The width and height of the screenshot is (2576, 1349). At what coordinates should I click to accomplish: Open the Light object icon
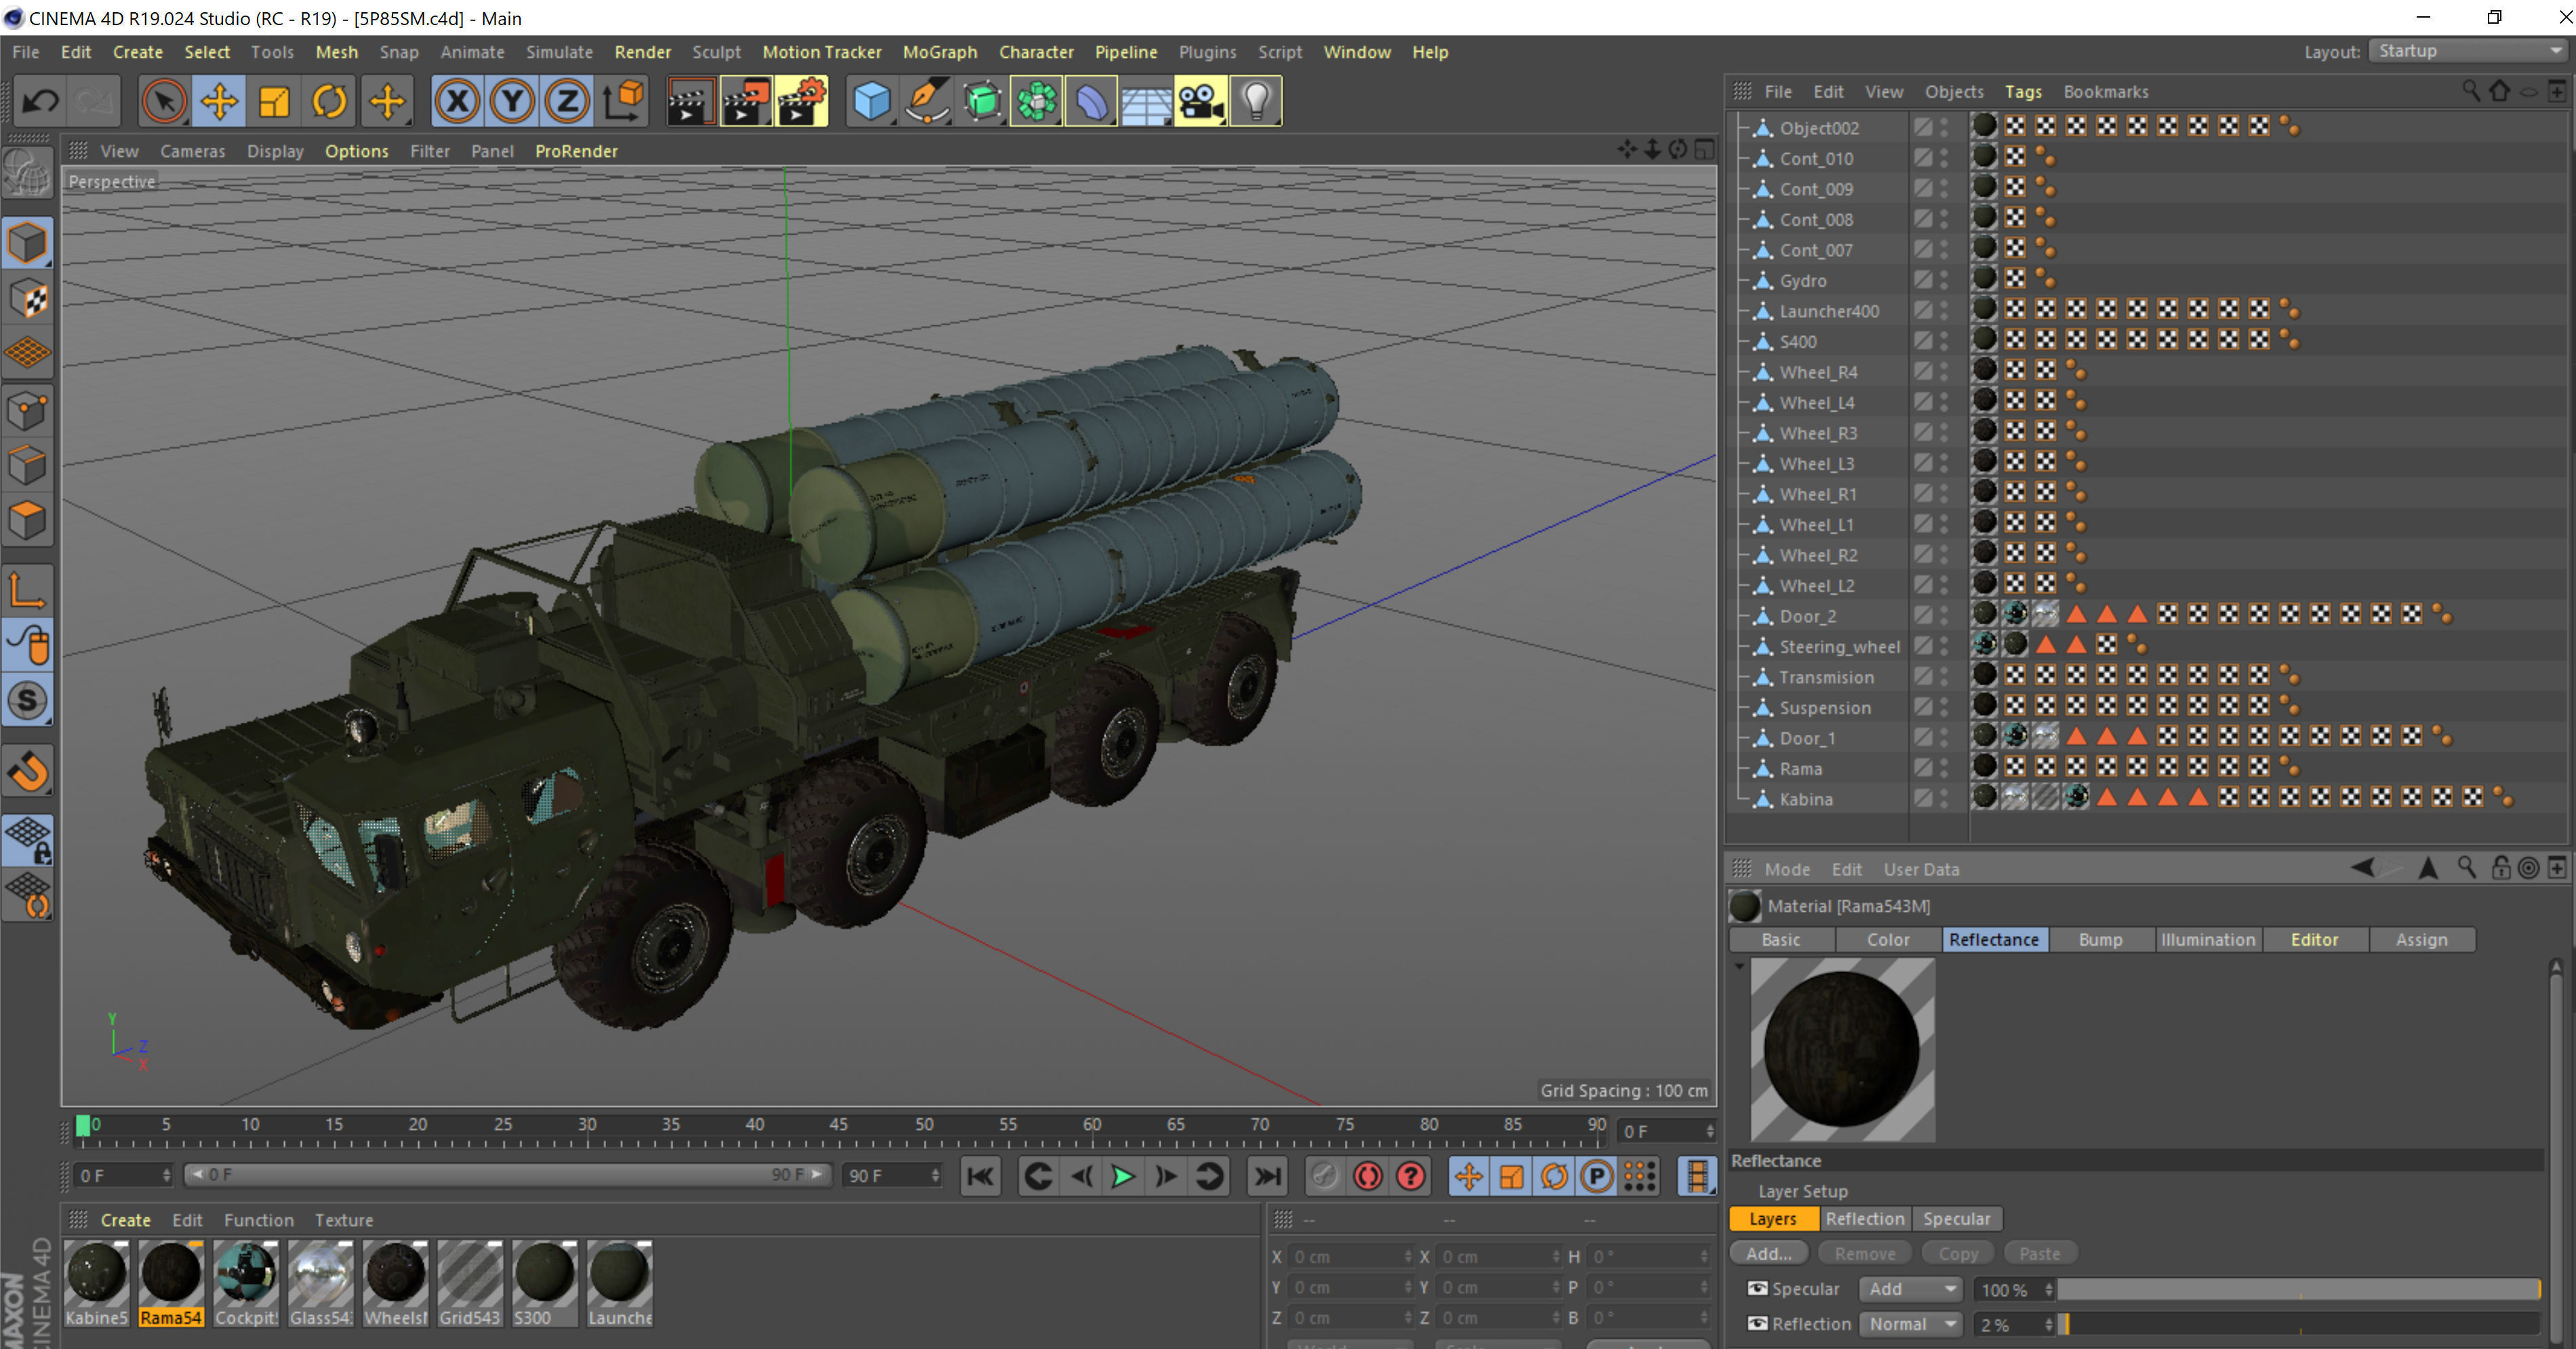[x=1256, y=101]
